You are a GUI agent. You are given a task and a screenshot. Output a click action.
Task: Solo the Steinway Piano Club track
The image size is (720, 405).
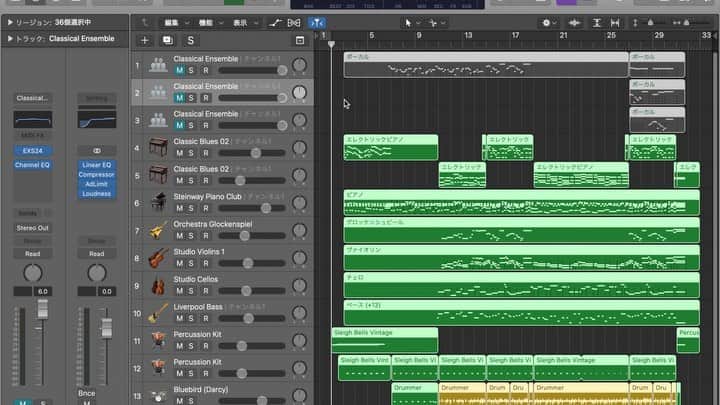pos(191,208)
